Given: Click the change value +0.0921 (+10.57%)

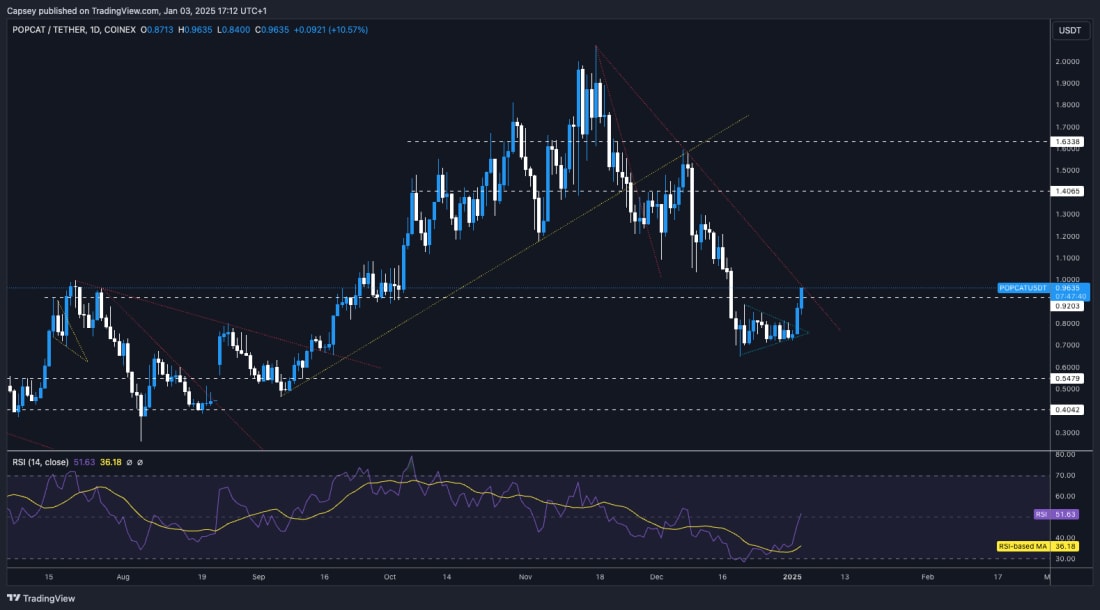Looking at the screenshot, I should (330, 30).
